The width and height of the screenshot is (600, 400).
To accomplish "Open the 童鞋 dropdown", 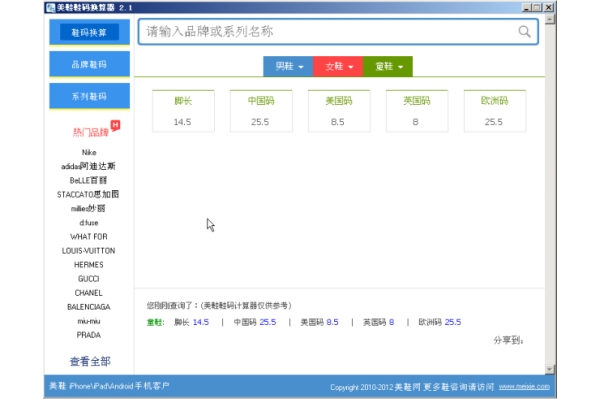I will click(388, 67).
